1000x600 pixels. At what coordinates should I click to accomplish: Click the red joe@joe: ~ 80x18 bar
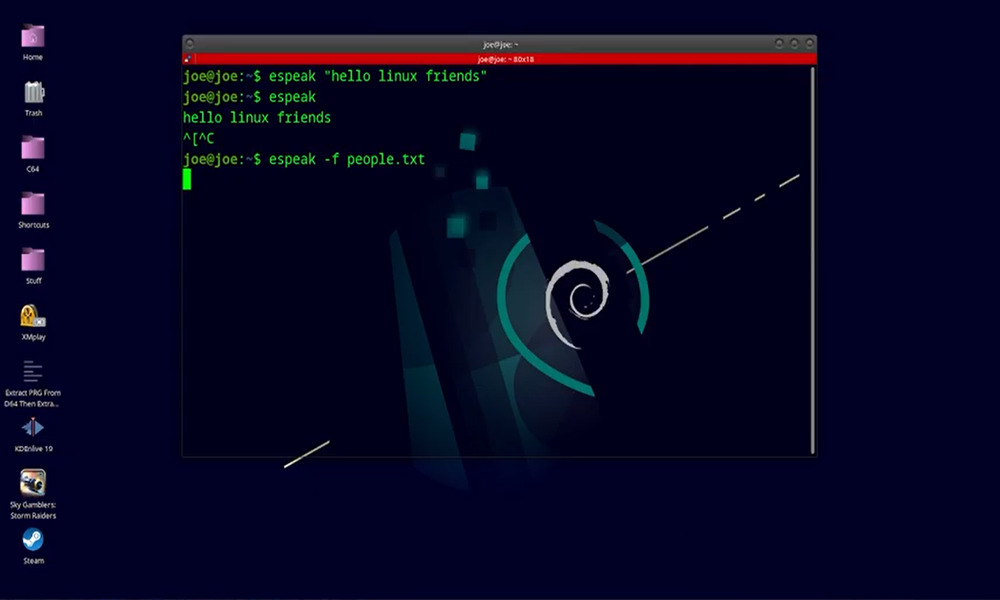click(x=500, y=60)
